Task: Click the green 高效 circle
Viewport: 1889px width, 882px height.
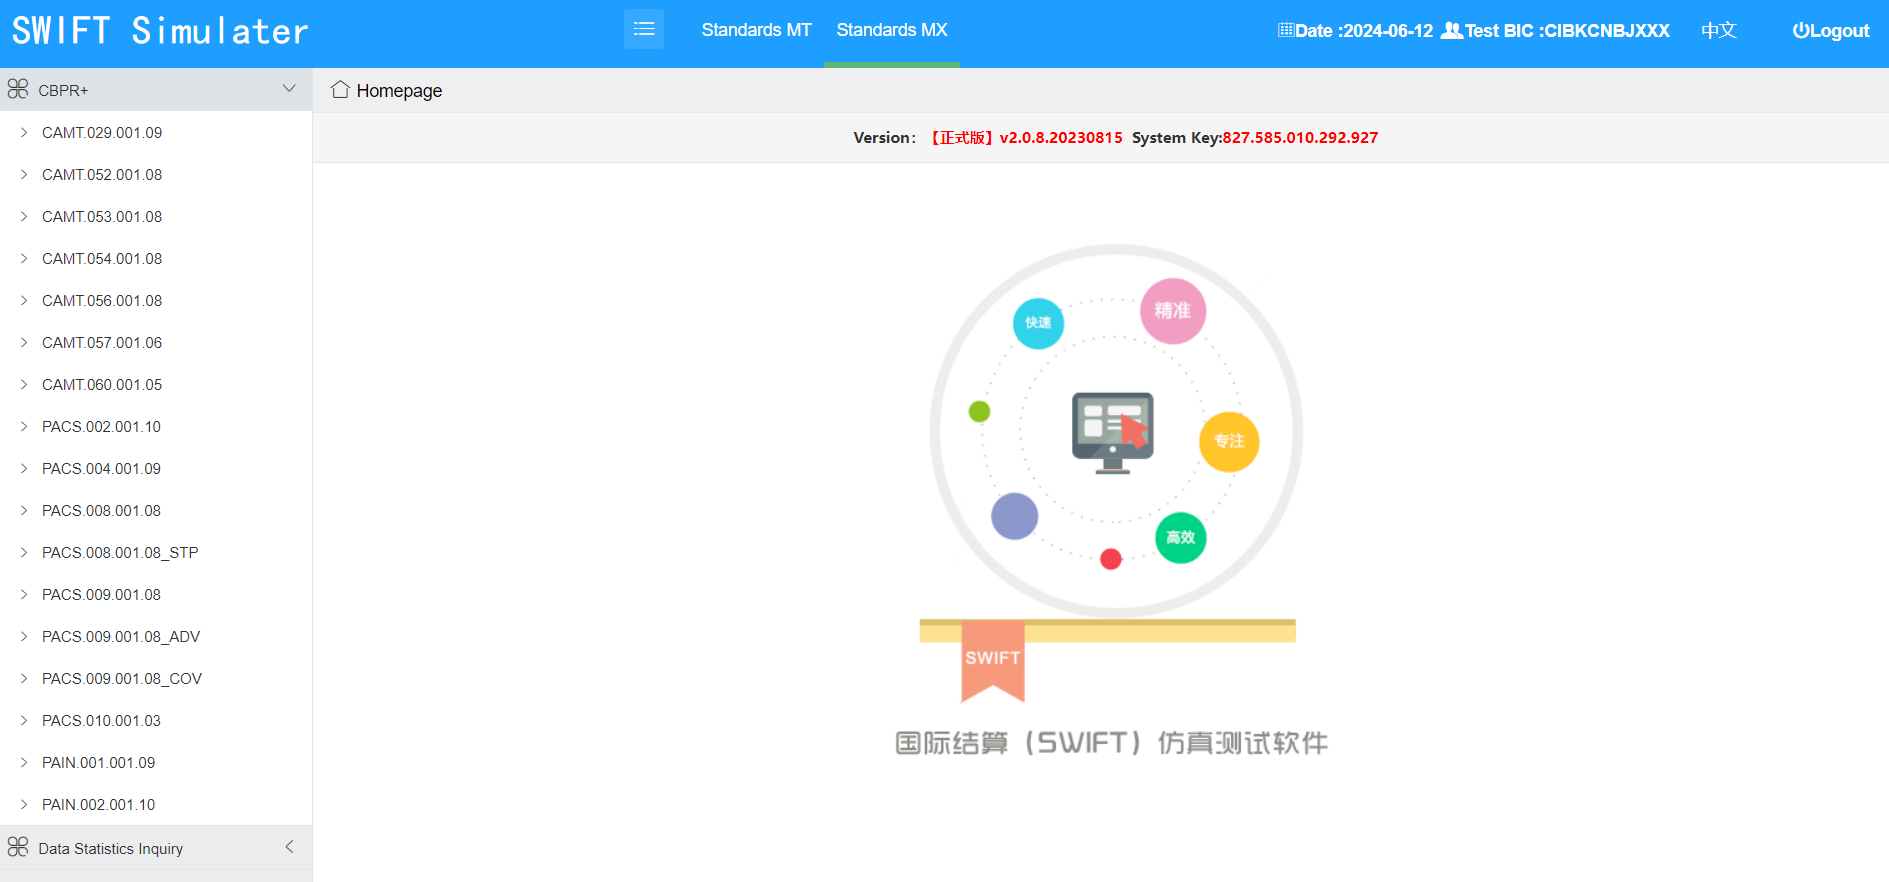Action: pos(1181,537)
